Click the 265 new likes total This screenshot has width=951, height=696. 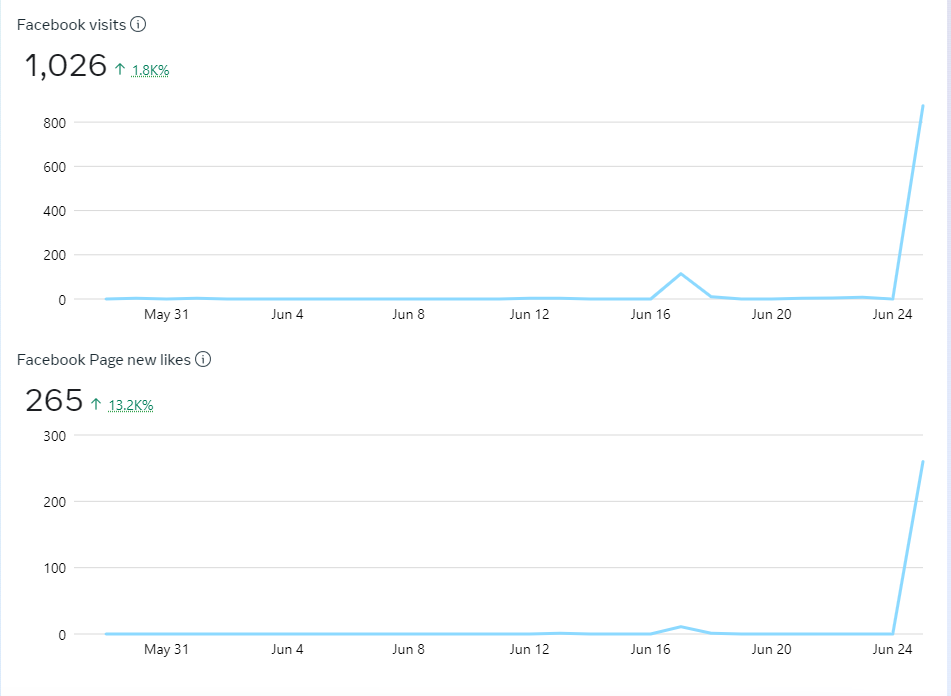click(x=54, y=401)
